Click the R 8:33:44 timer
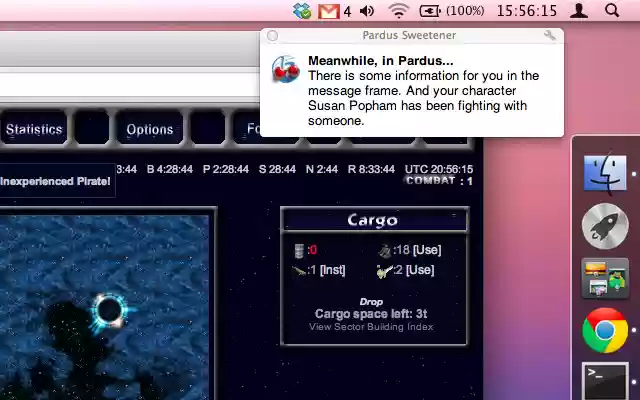This screenshot has width=640, height=400. pyautogui.click(x=371, y=169)
